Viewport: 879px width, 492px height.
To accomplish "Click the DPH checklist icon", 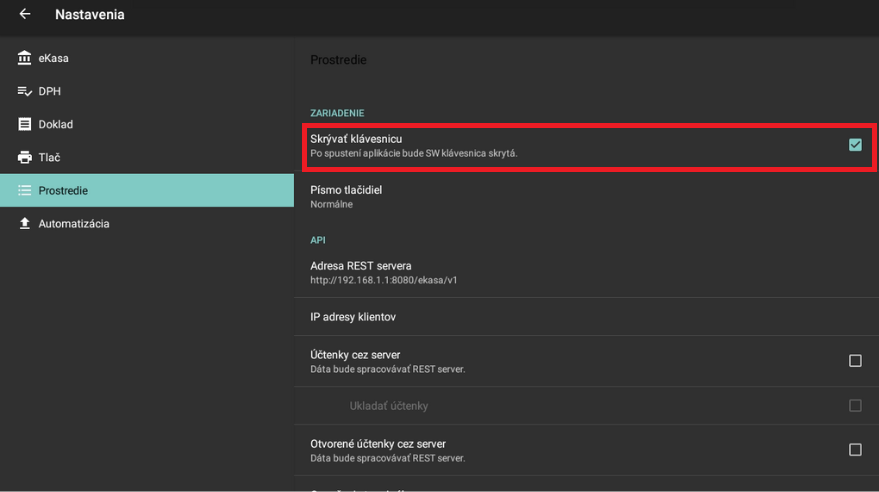I will click(x=25, y=91).
